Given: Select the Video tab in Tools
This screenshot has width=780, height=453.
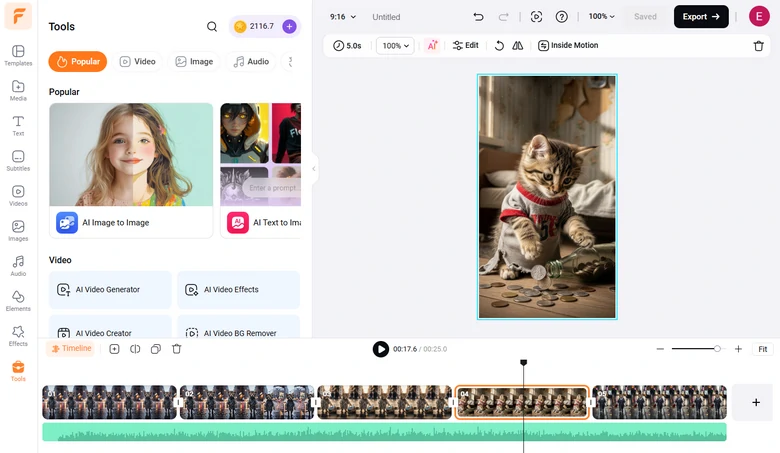Looking at the screenshot, I should [x=138, y=61].
